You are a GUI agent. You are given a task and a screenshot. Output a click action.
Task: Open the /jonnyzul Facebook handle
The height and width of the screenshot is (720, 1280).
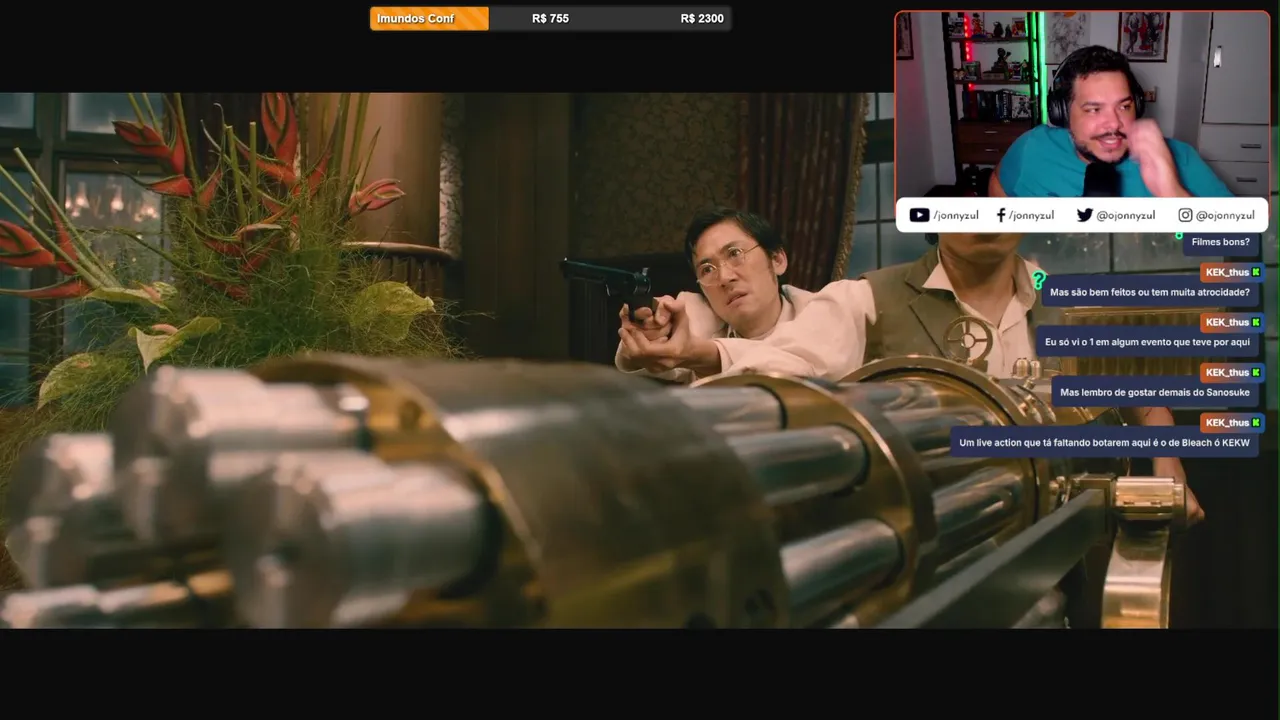coord(1031,215)
